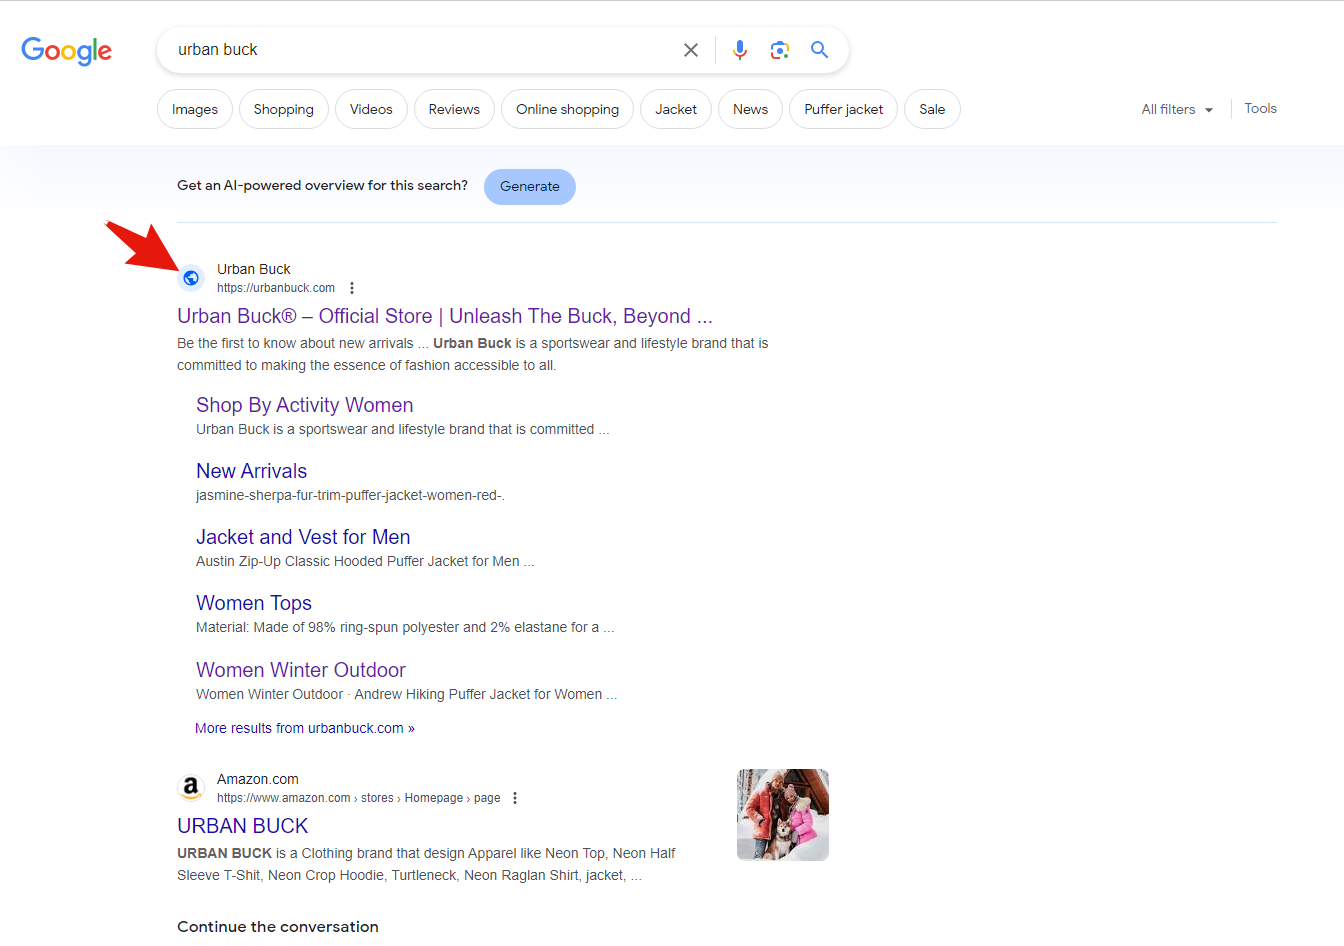Generate the AI-powered overview
The image size is (1344, 946).
530,187
